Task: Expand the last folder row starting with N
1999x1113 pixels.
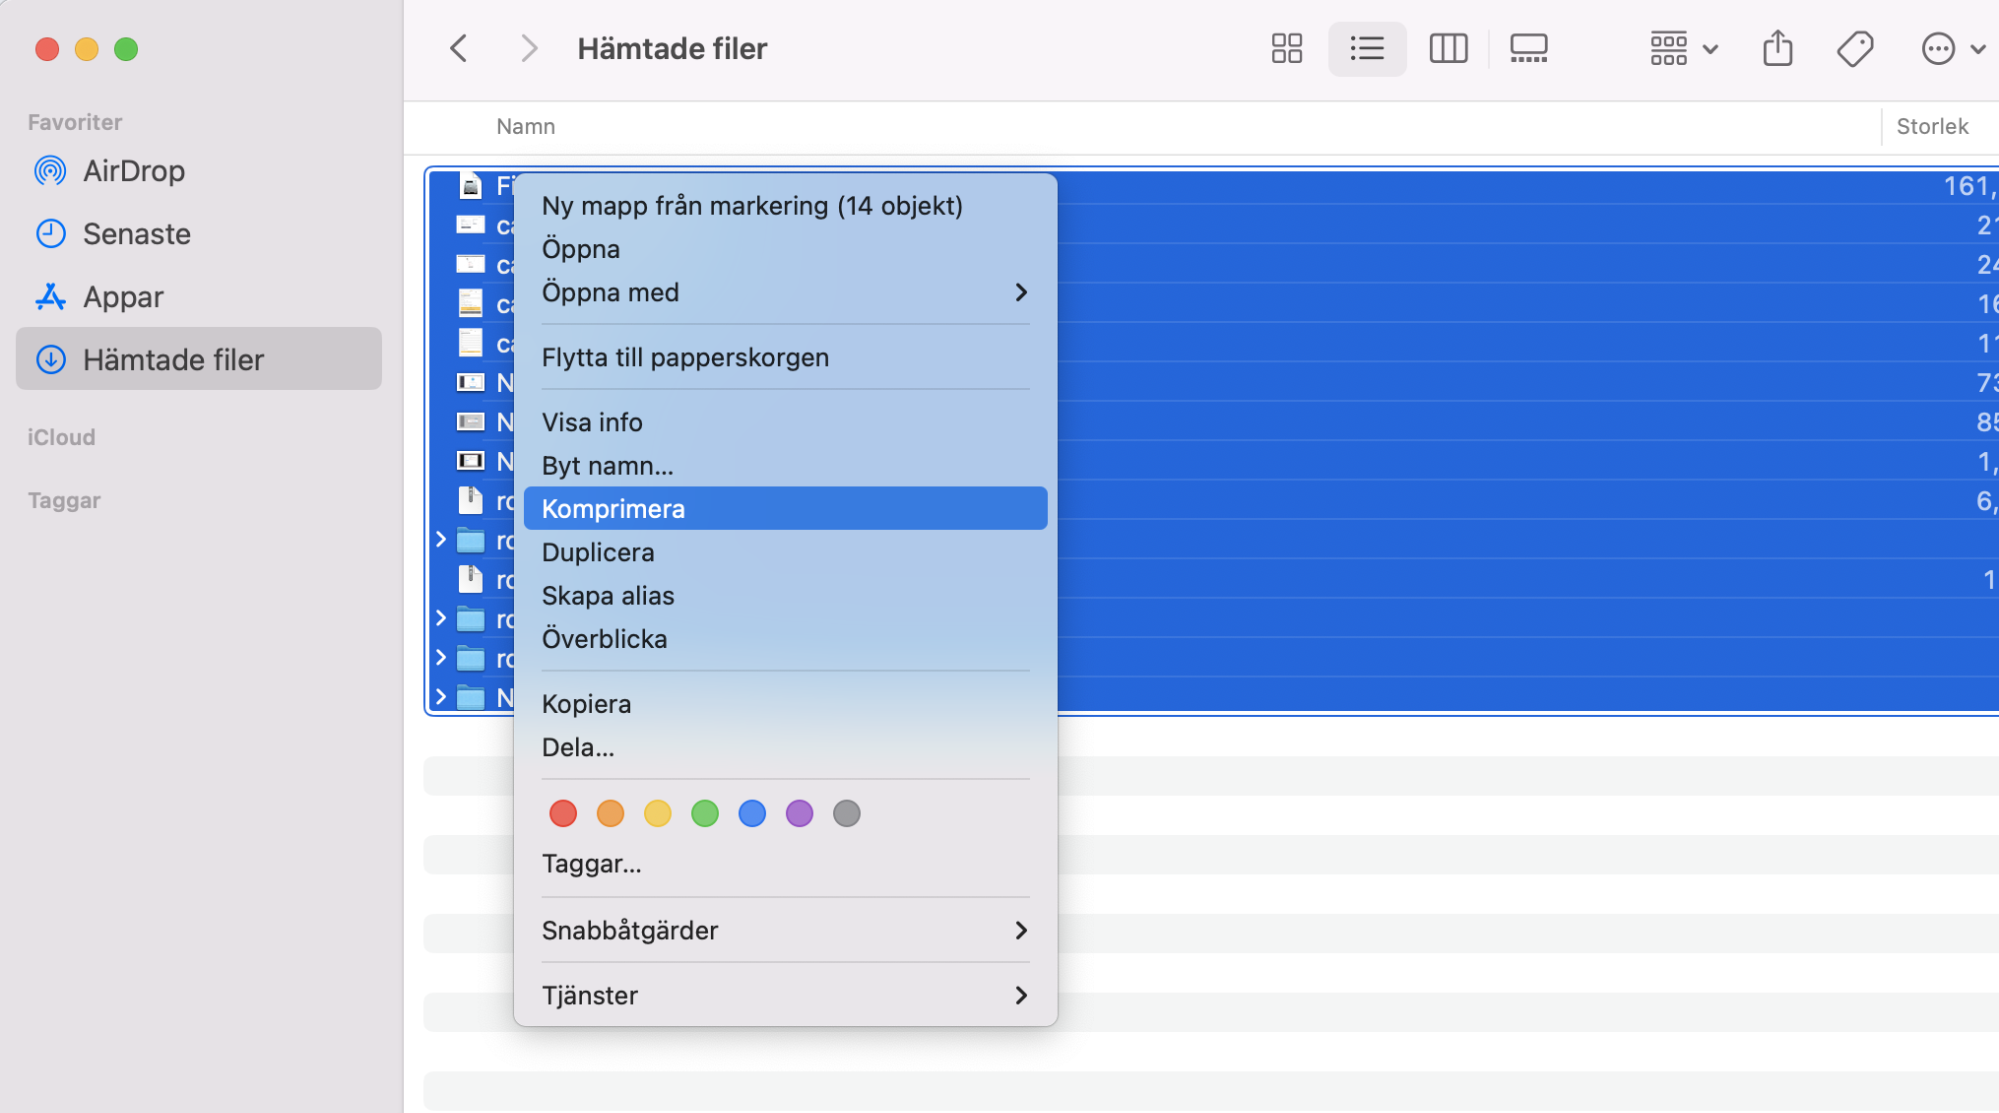Action: click(441, 697)
